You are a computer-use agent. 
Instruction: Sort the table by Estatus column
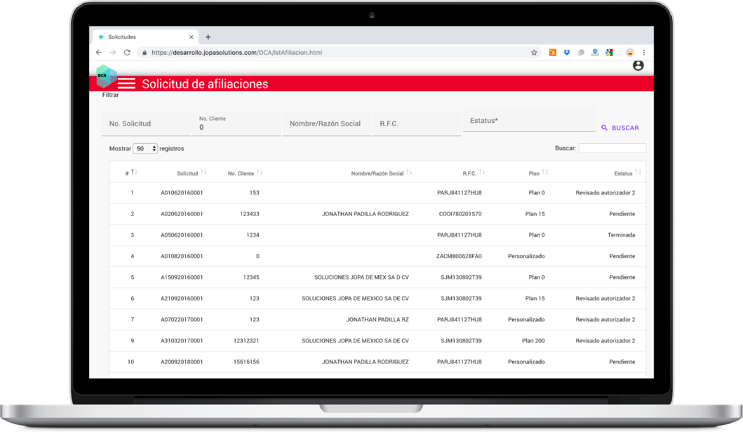click(x=624, y=173)
